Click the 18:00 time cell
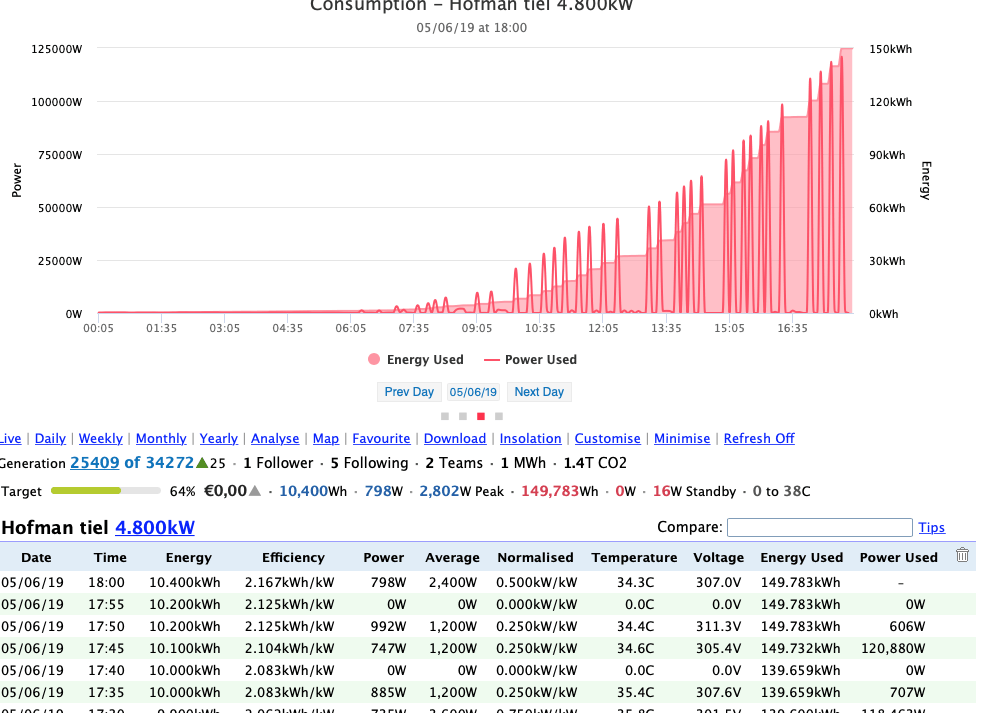 (x=106, y=582)
